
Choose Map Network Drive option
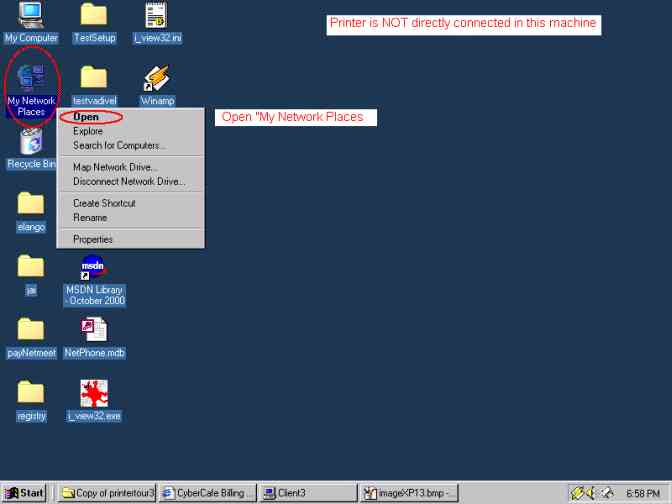pyautogui.click(x=115, y=167)
